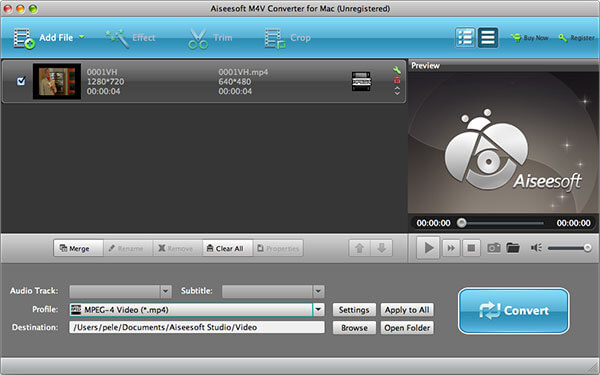600x375 pixels.
Task: Select the 0001VH video thumbnail
Action: pyautogui.click(x=57, y=82)
